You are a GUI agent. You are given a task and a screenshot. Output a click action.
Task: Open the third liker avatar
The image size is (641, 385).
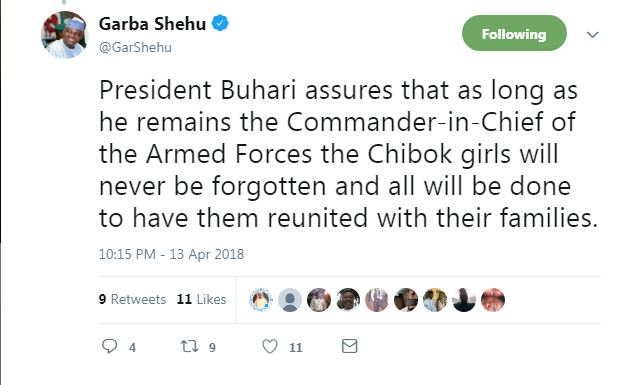pos(319,300)
